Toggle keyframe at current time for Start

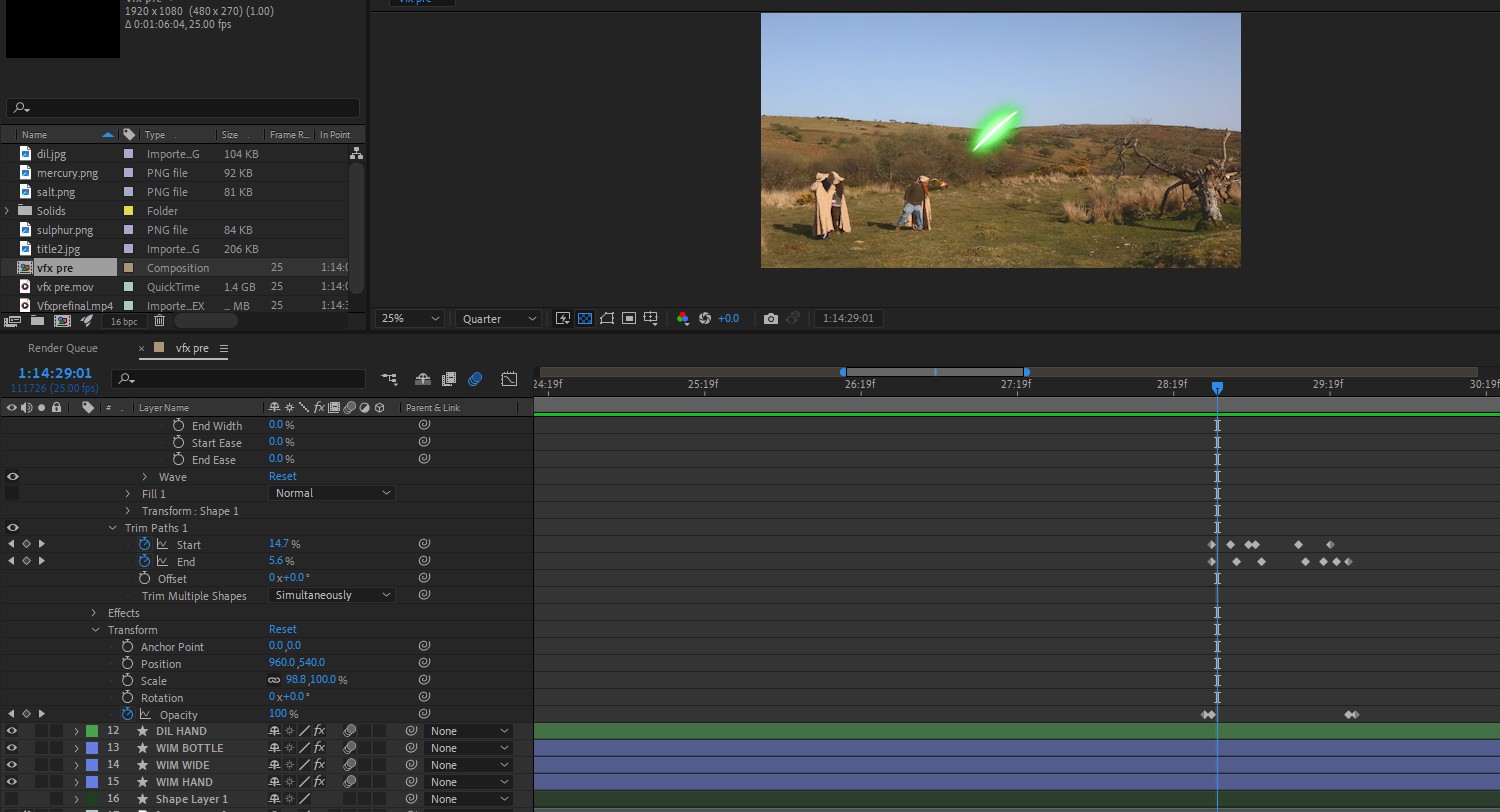[x=26, y=544]
